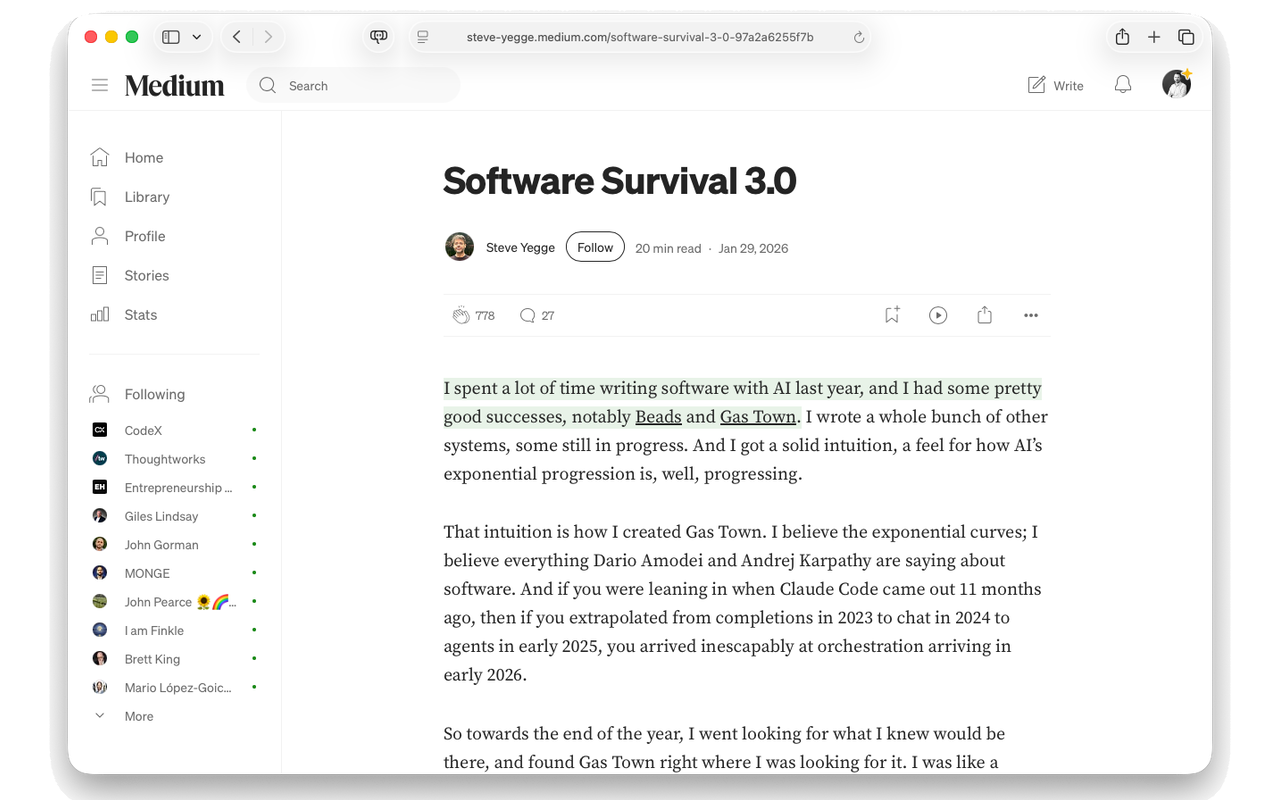Go to Home in sidebar
The height and width of the screenshot is (800, 1280).
[x=144, y=157]
